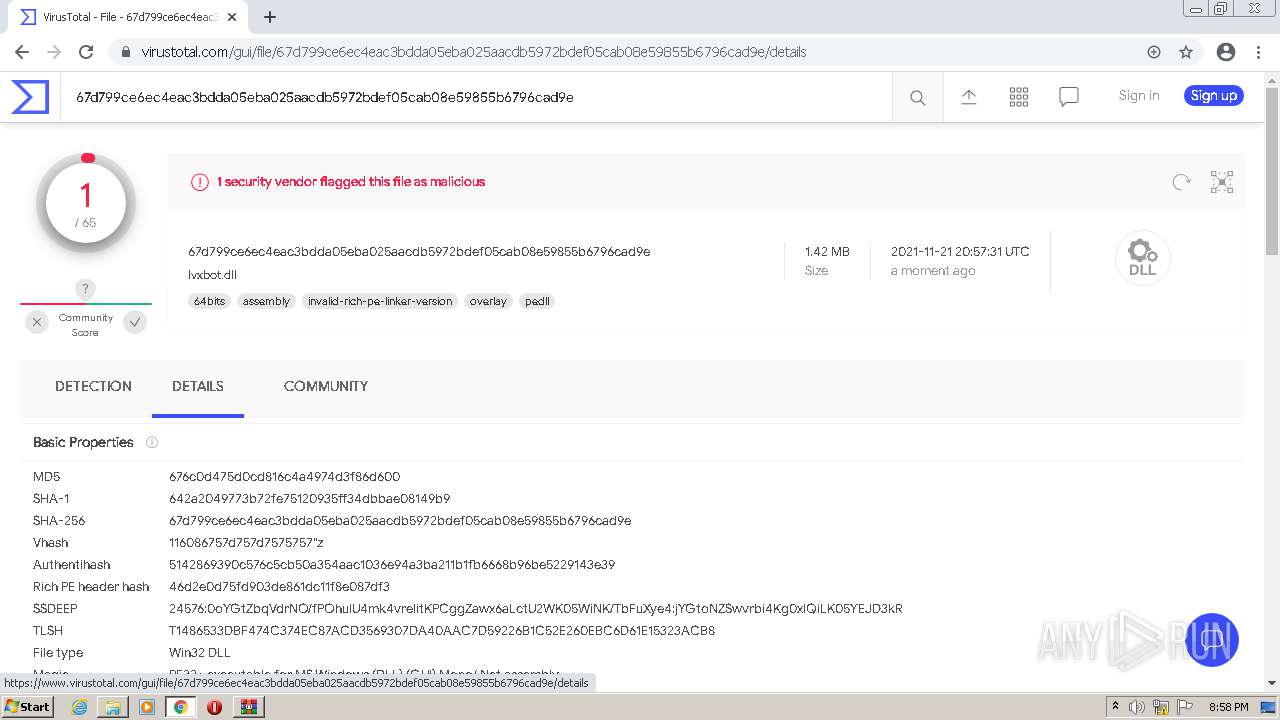Click the SHA-1 hash value
1280x720 pixels.
[309, 499]
